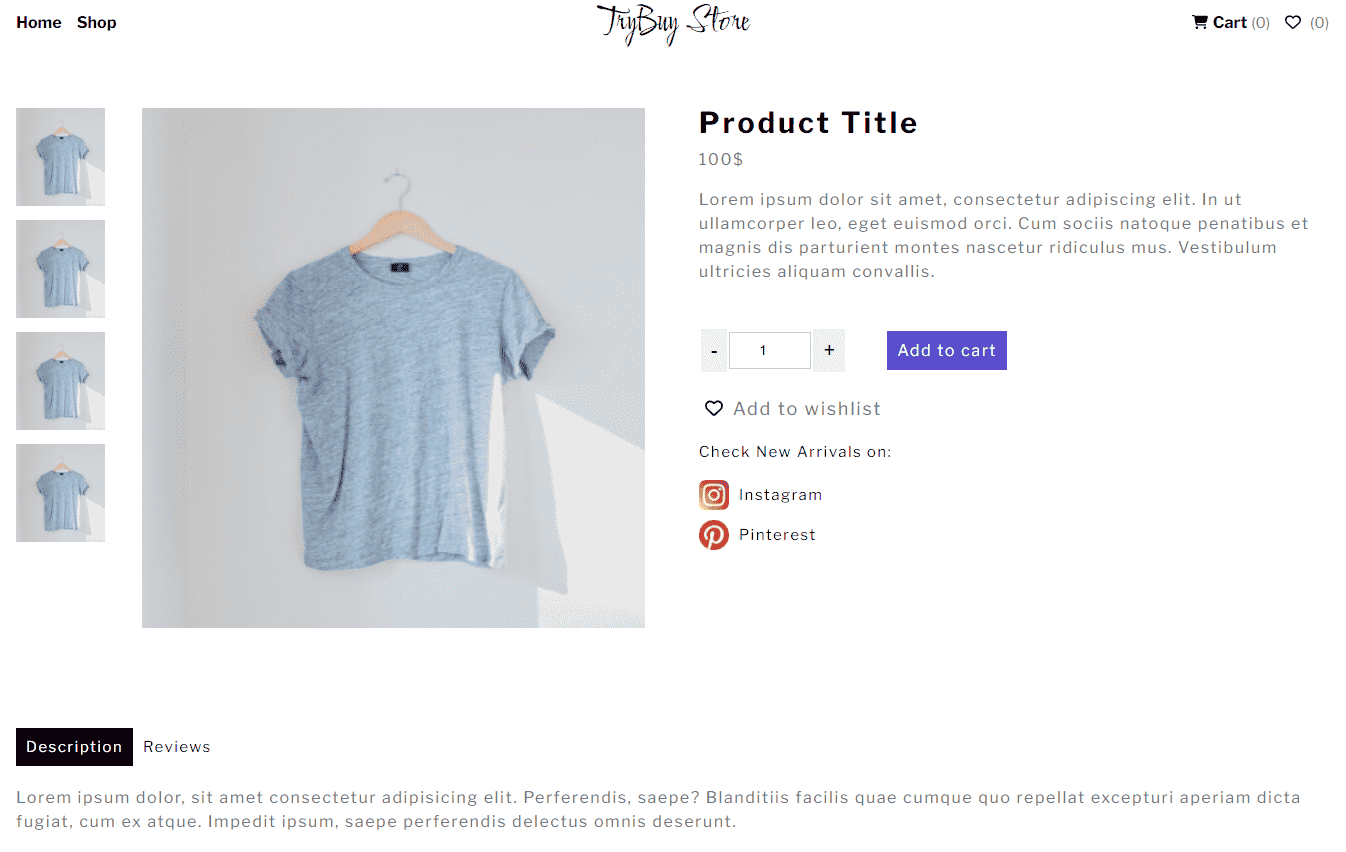Select the bottom t-shirt thumbnail
Viewport: 1346px width, 852px height.
[x=60, y=492]
